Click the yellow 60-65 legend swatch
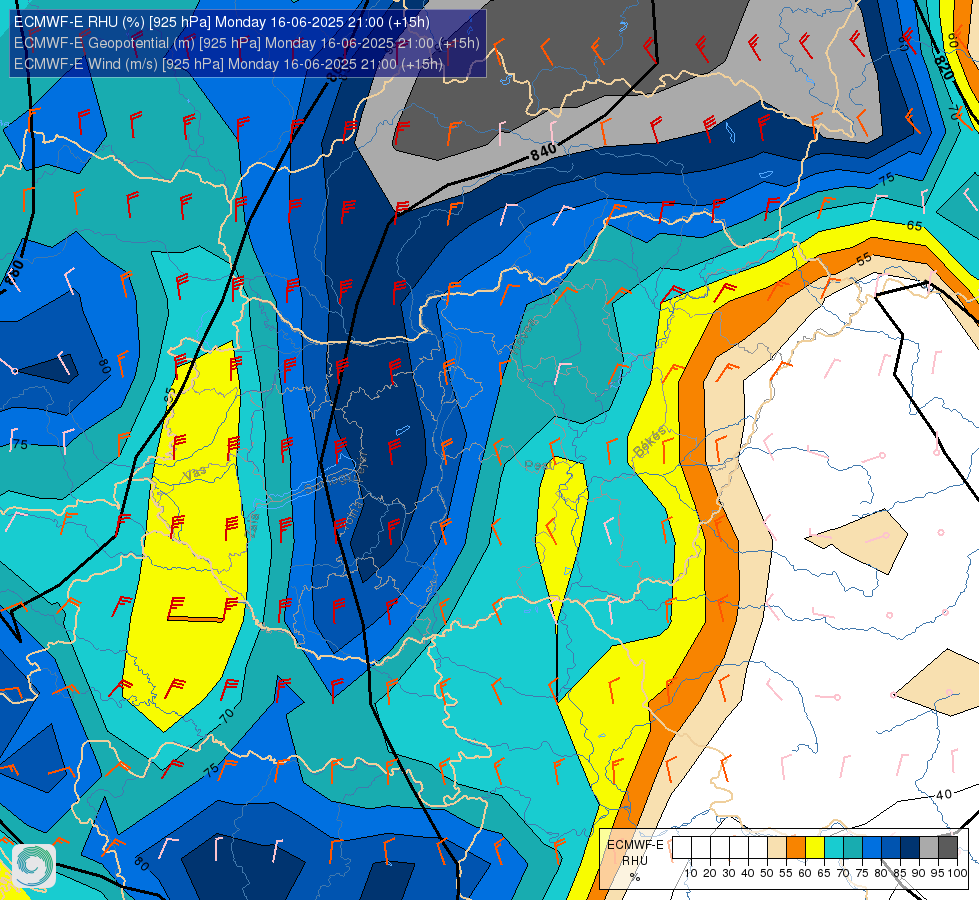Image resolution: width=979 pixels, height=900 pixels. tap(815, 848)
